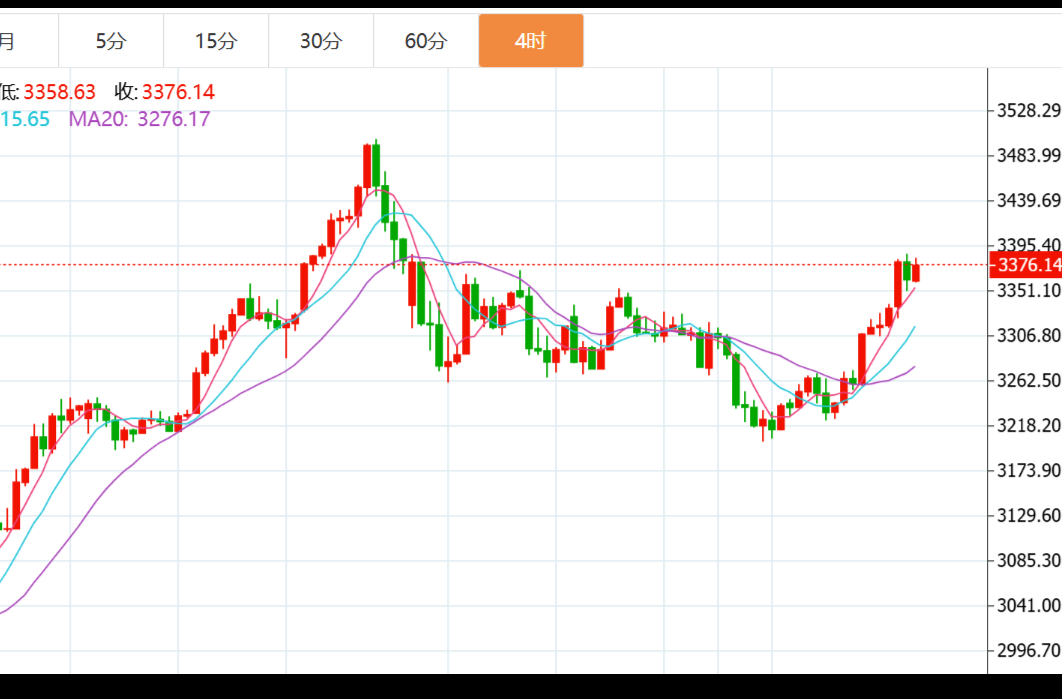Click the 3085.30 price axis label

point(1028,560)
